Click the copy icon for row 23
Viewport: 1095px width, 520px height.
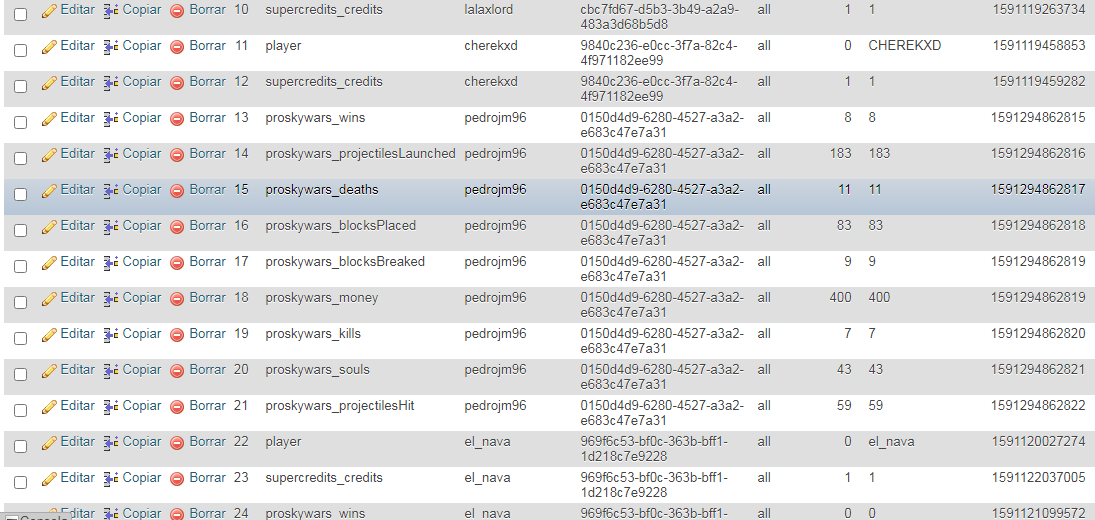[x=111, y=478]
